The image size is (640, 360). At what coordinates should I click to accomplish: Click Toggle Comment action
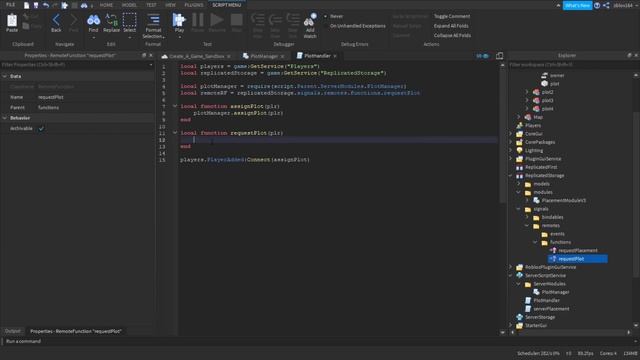(451, 16)
